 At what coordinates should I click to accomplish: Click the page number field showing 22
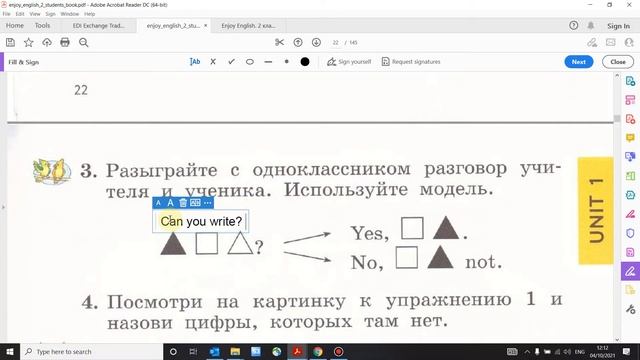pos(336,42)
